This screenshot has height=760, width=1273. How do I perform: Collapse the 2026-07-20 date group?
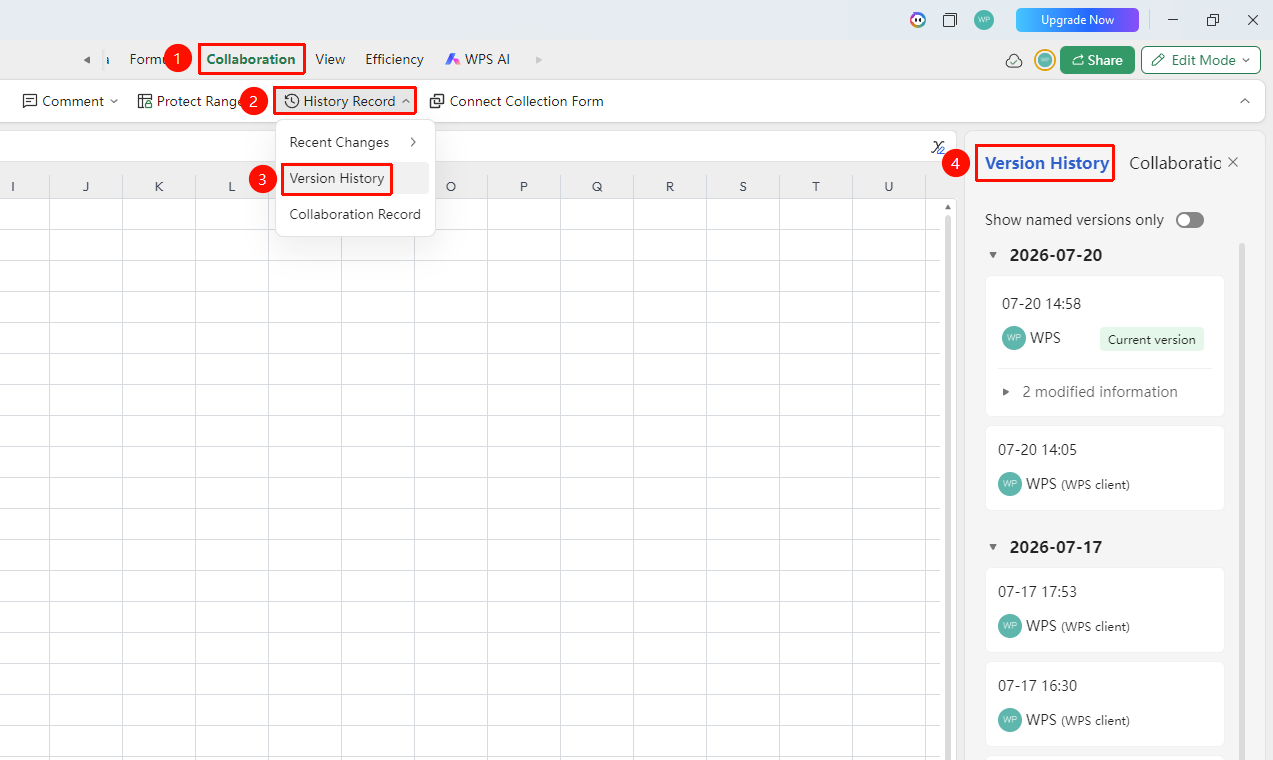(993, 255)
